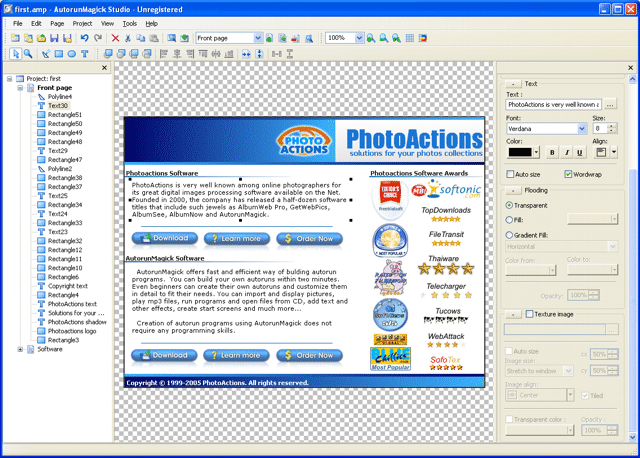640x458 pixels.
Task: Select Polyline4 in the project tree
Action: click(60, 97)
